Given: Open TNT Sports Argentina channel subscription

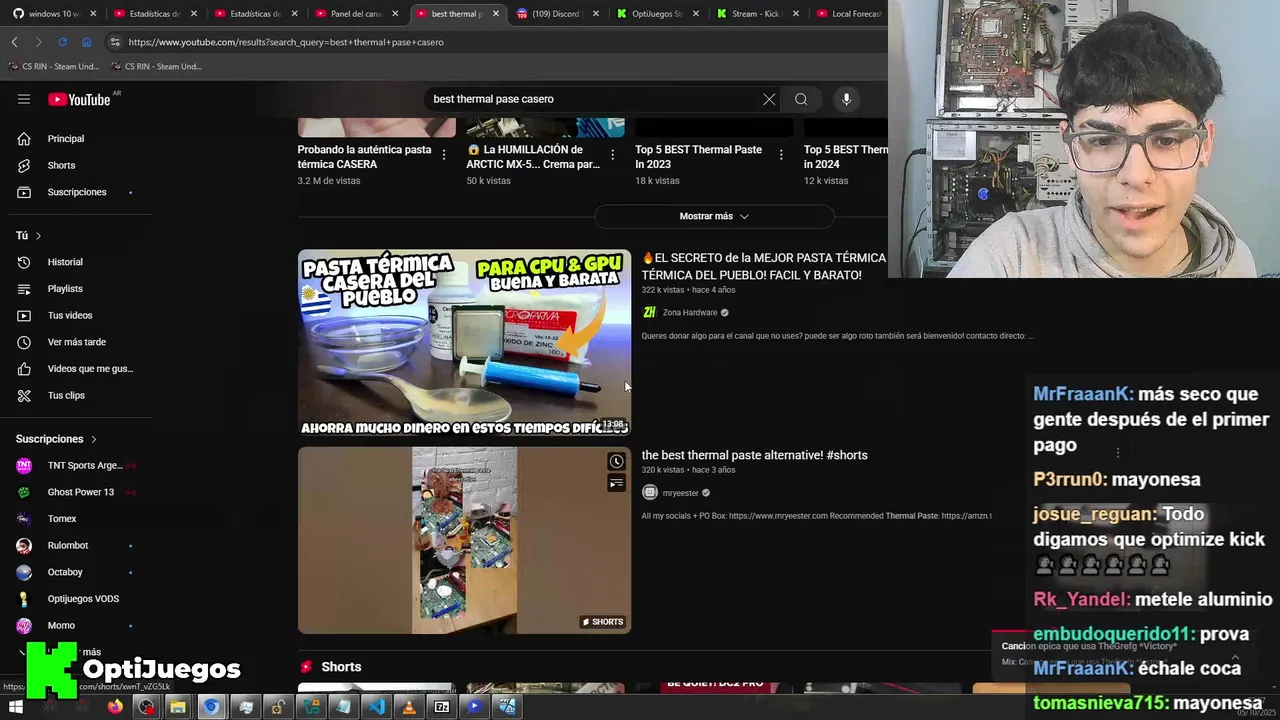Looking at the screenshot, I should [x=85, y=465].
